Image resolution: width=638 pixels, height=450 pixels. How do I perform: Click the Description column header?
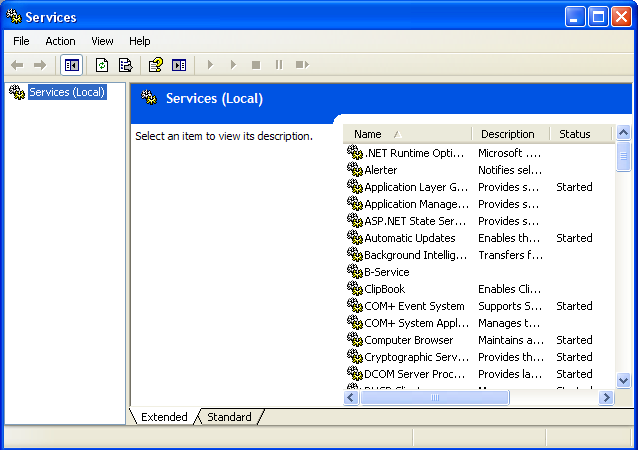click(508, 134)
